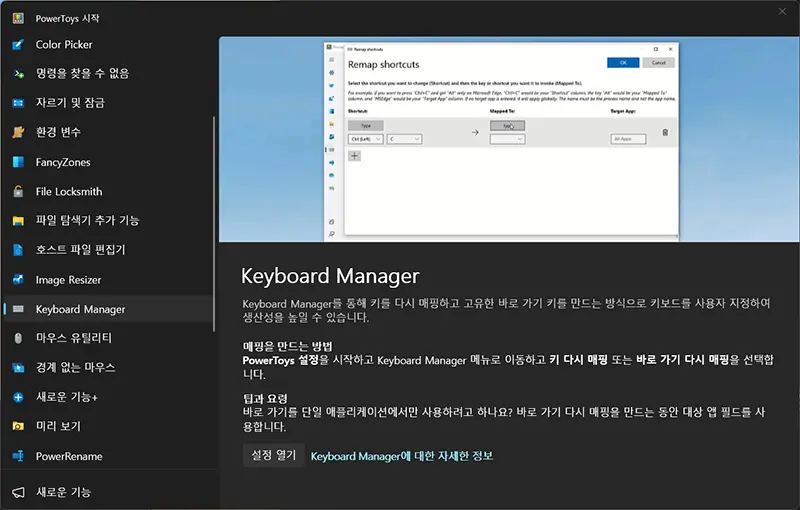Select File Locksmith entry

108,192
